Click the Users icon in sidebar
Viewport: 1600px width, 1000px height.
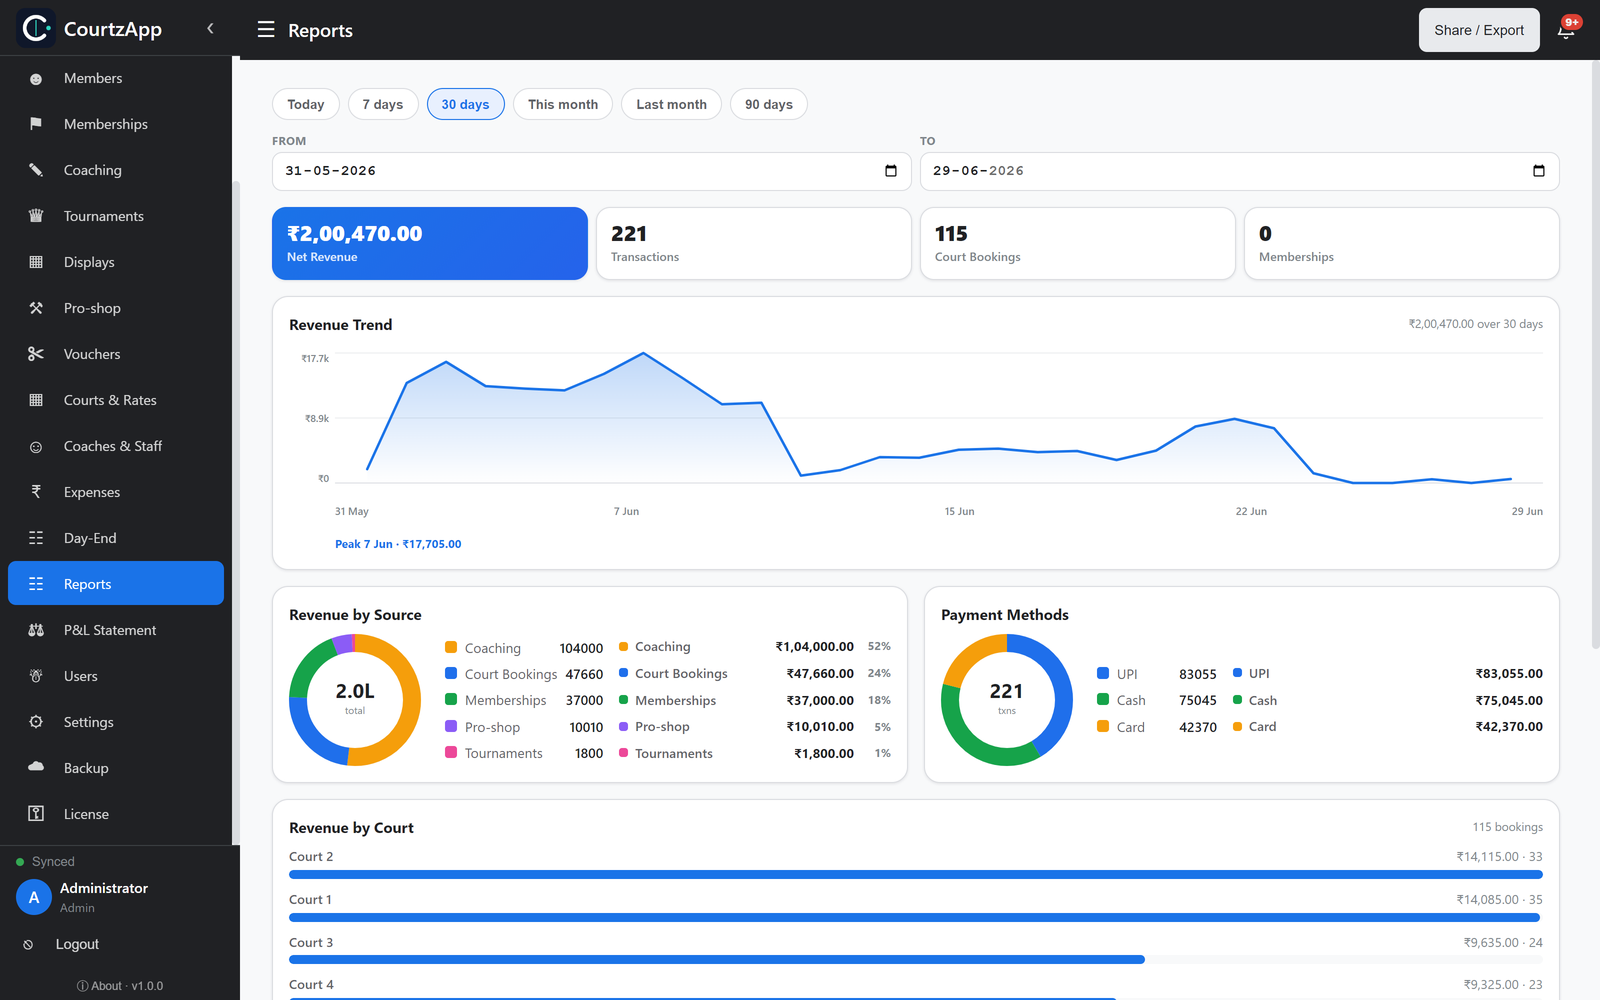(x=36, y=676)
